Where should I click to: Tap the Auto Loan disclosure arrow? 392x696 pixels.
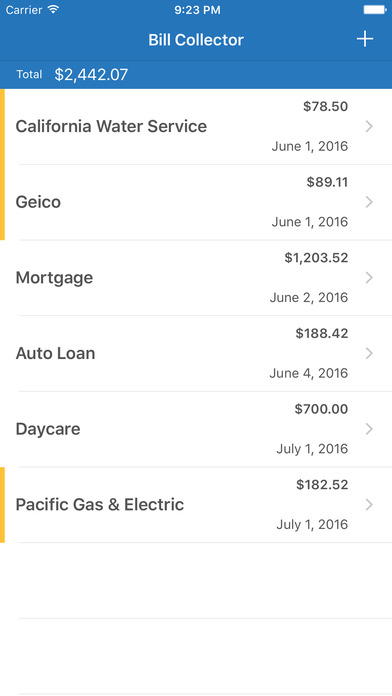point(369,353)
